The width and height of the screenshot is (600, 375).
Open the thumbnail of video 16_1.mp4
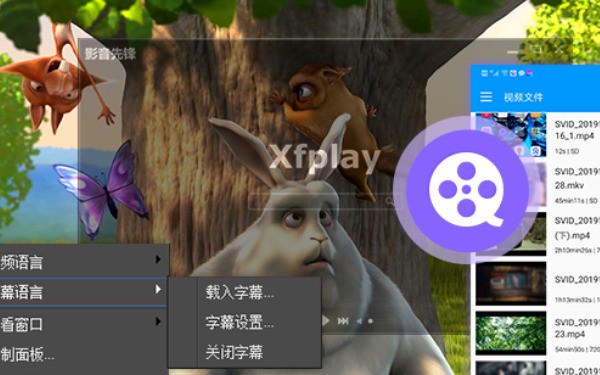point(511,135)
